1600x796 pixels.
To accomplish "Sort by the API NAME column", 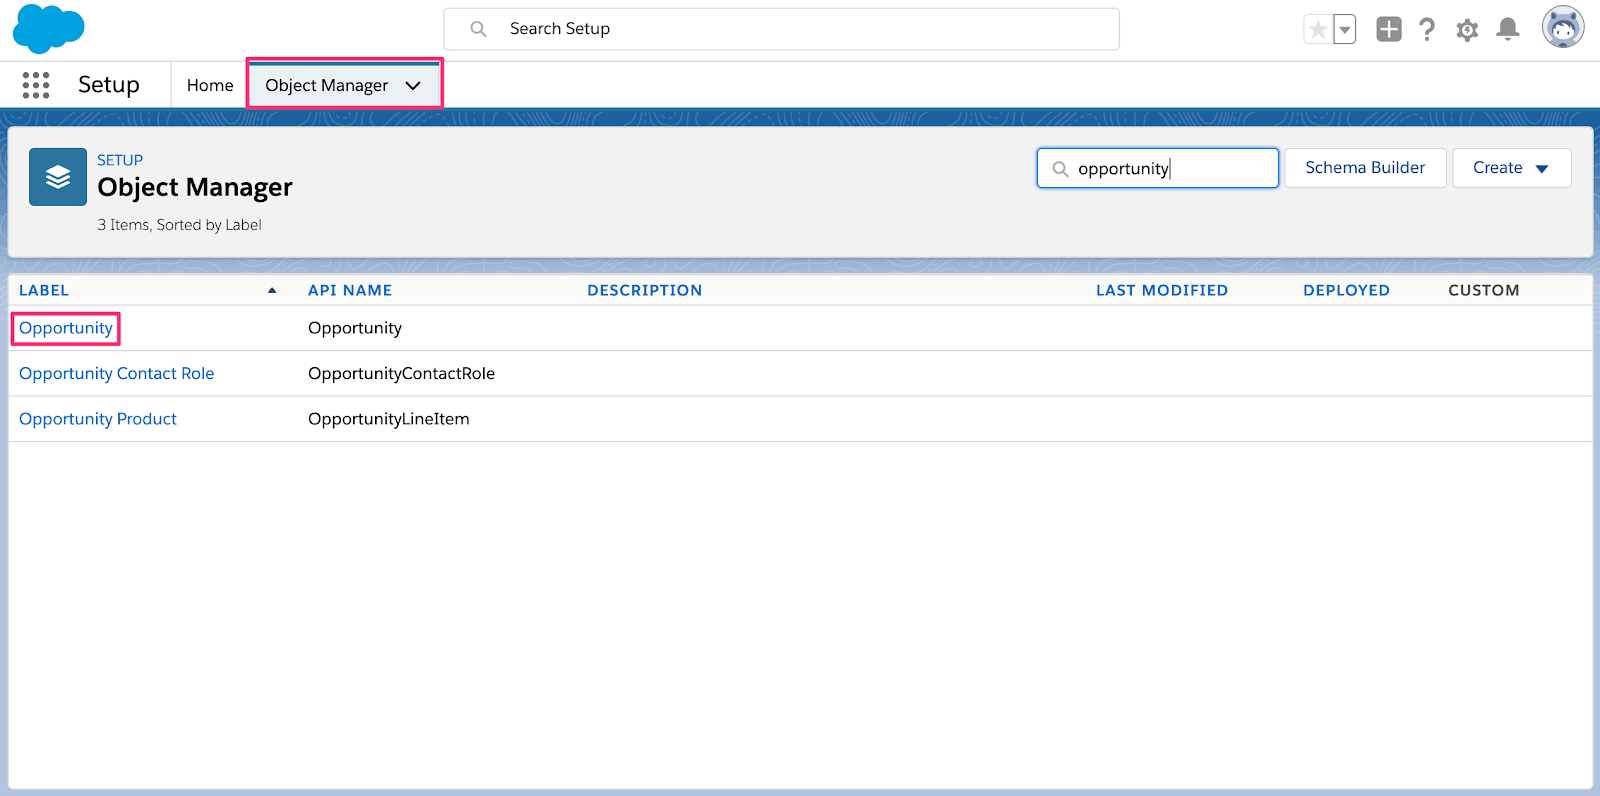I will click(x=350, y=290).
